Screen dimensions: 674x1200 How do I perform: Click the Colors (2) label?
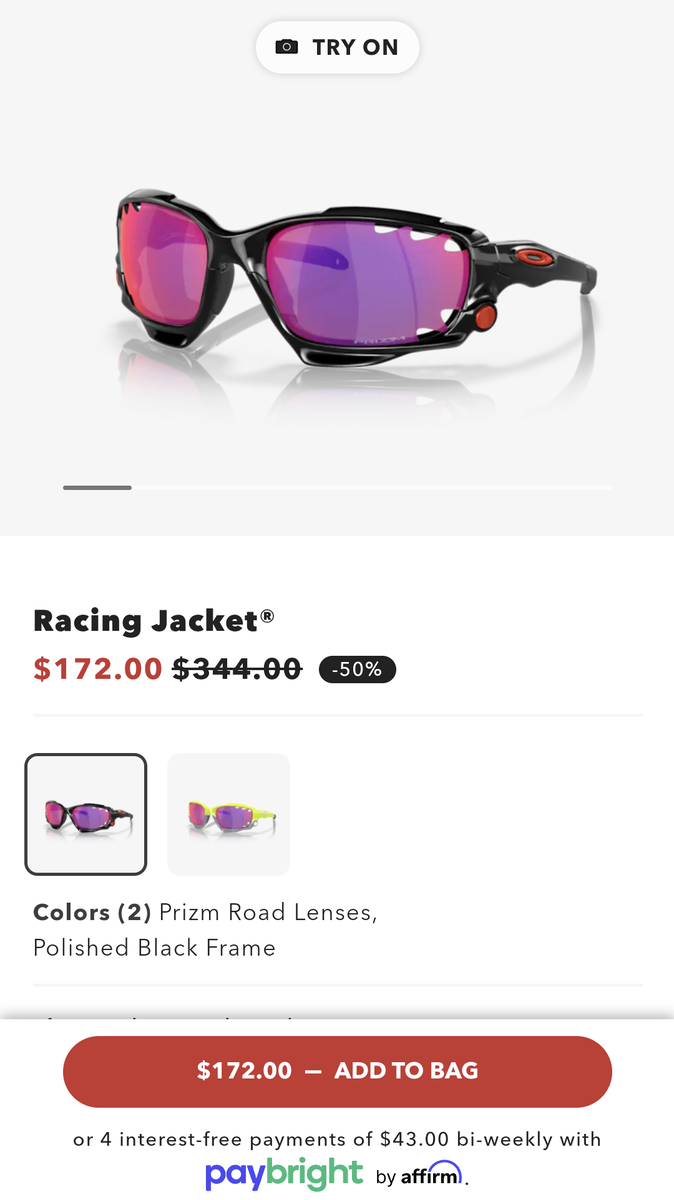(92, 912)
